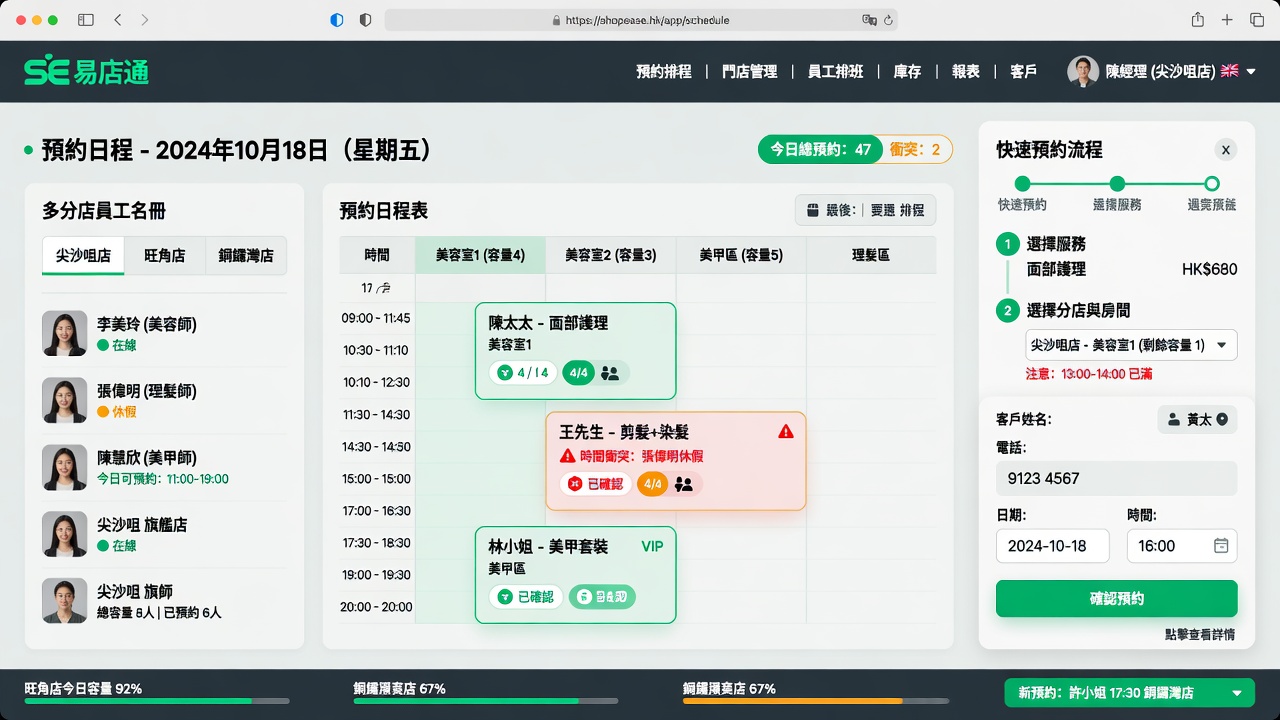Open the 門店管理 menu

point(749,72)
